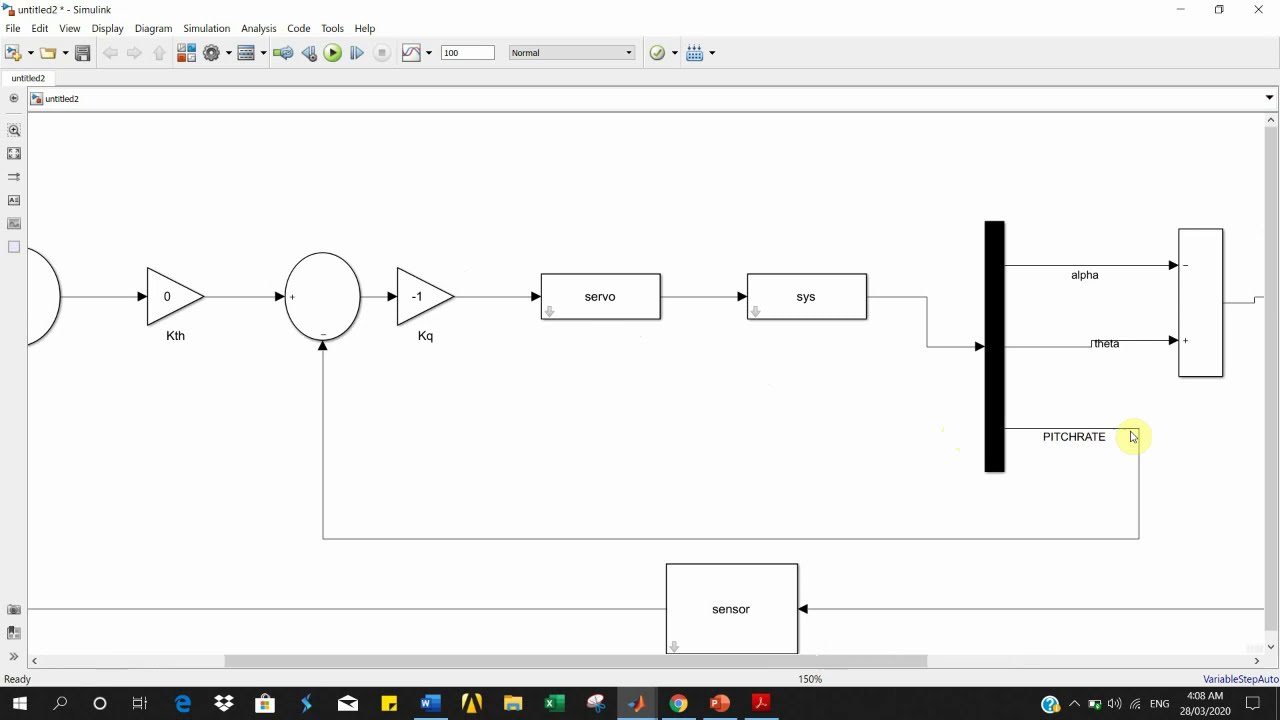Open the Simulation Data Inspector icon

coord(411,53)
